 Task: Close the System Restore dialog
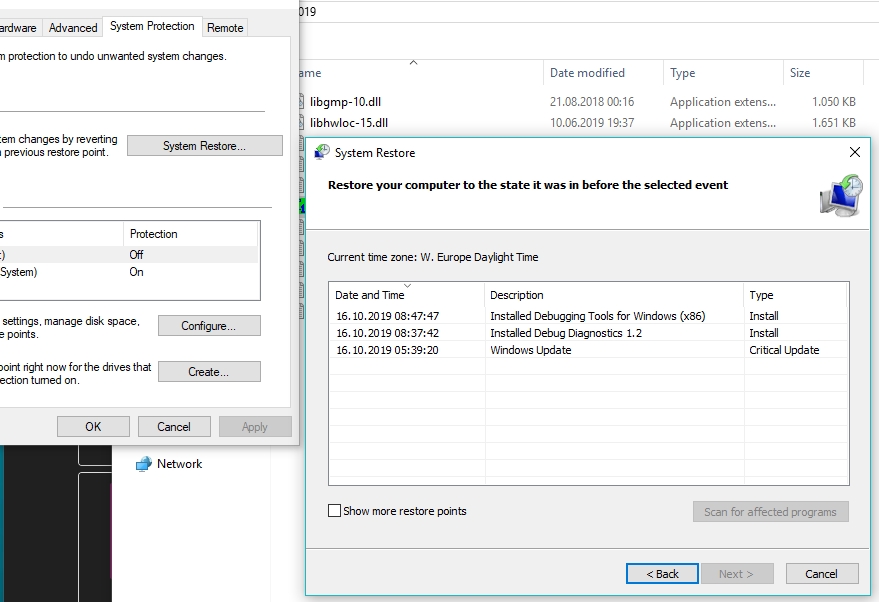[854, 152]
